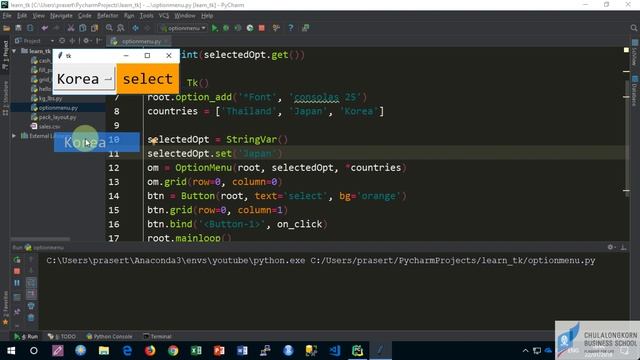
Task: Open the Navigate menu
Action: point(61,16)
